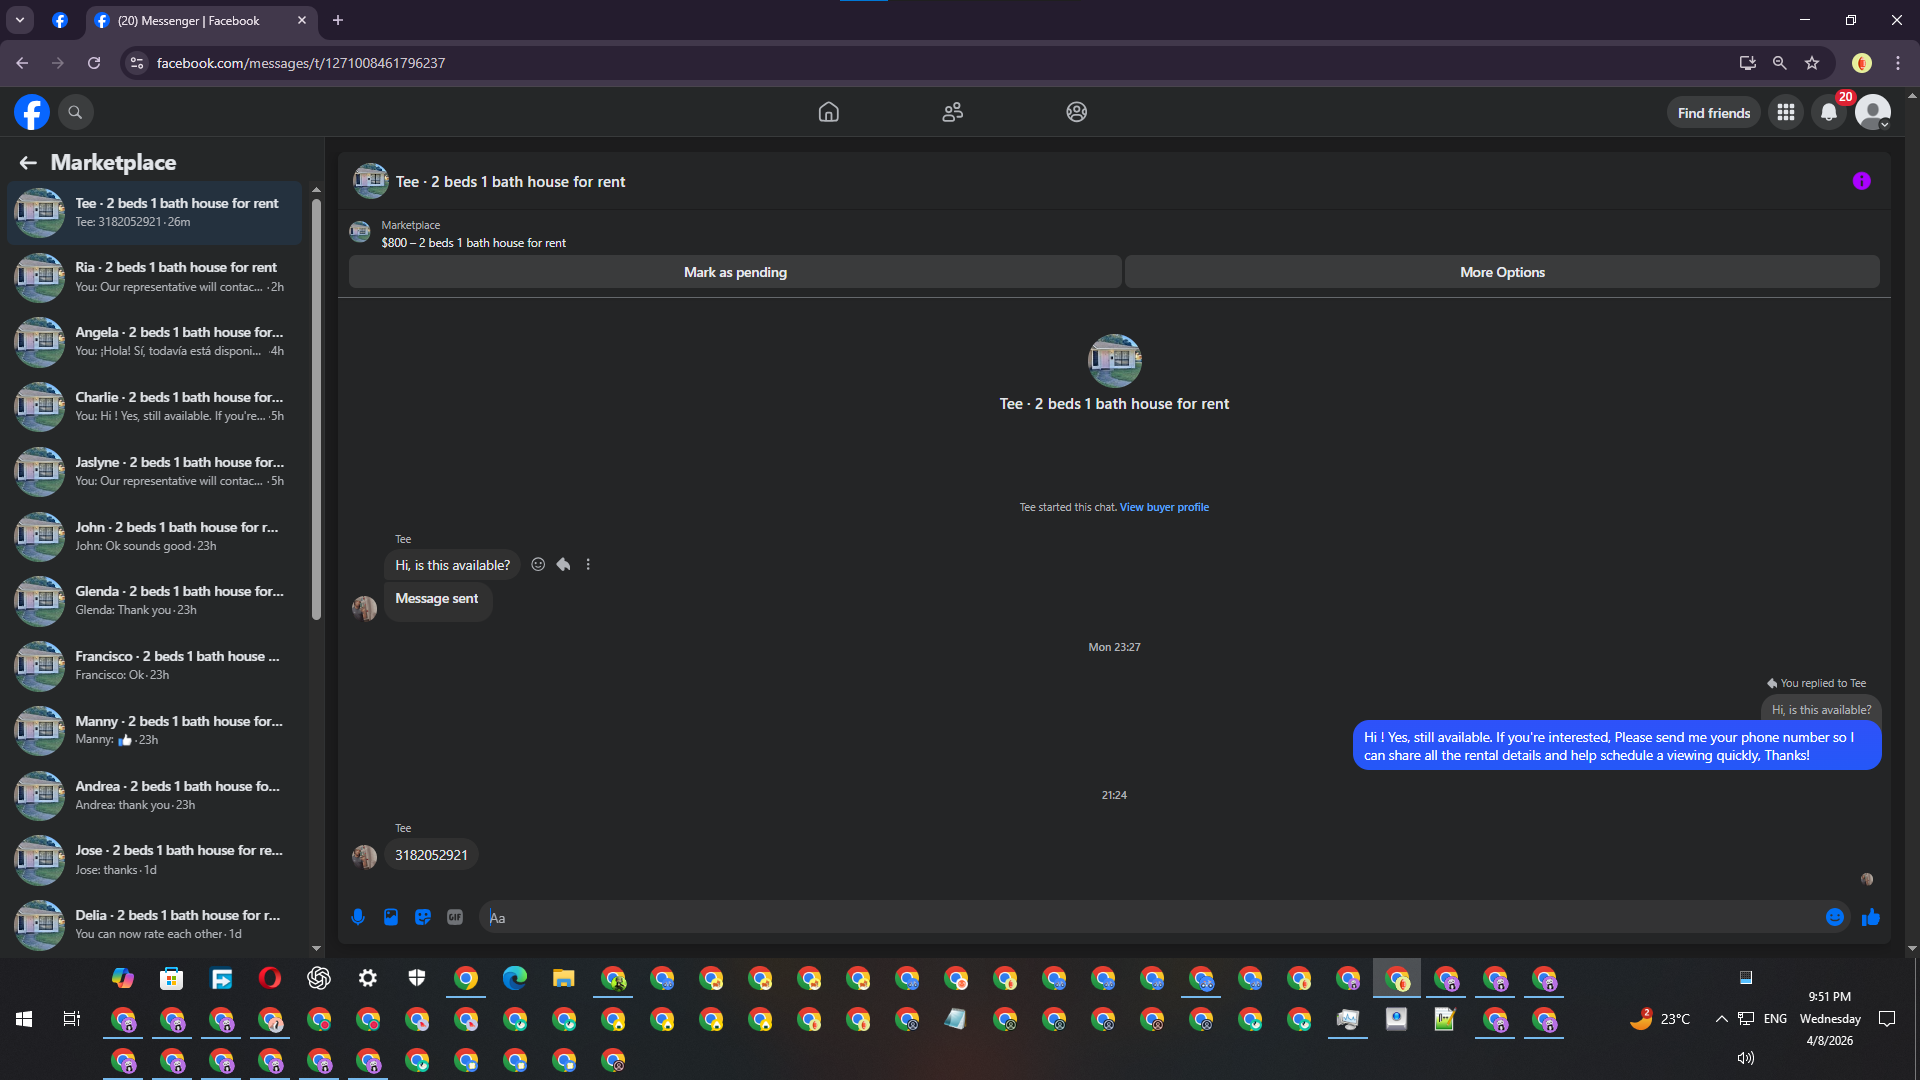The height and width of the screenshot is (1080, 1920).
Task: Open the GIF picker icon
Action: click(455, 917)
